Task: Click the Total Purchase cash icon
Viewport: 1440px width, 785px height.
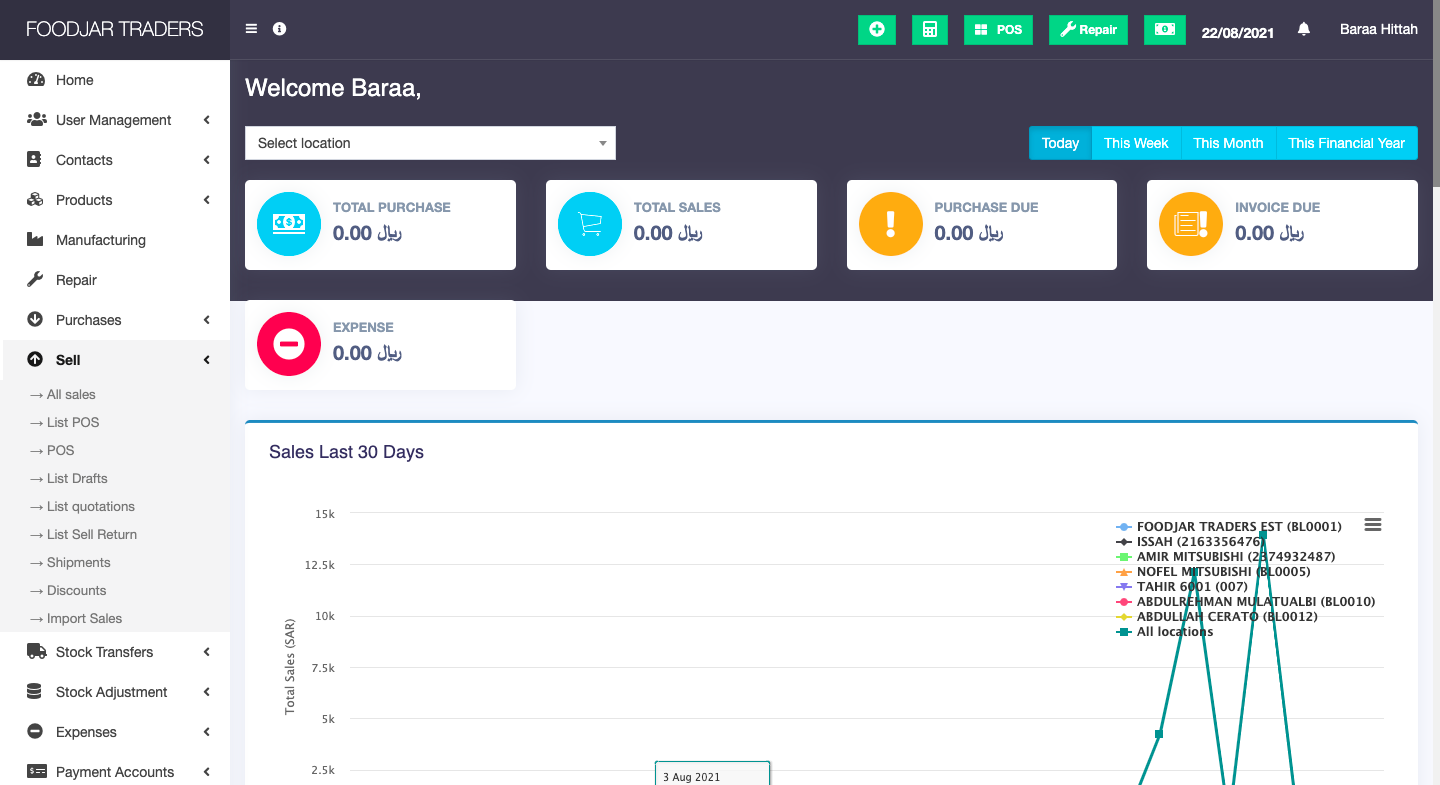Action: (x=289, y=224)
